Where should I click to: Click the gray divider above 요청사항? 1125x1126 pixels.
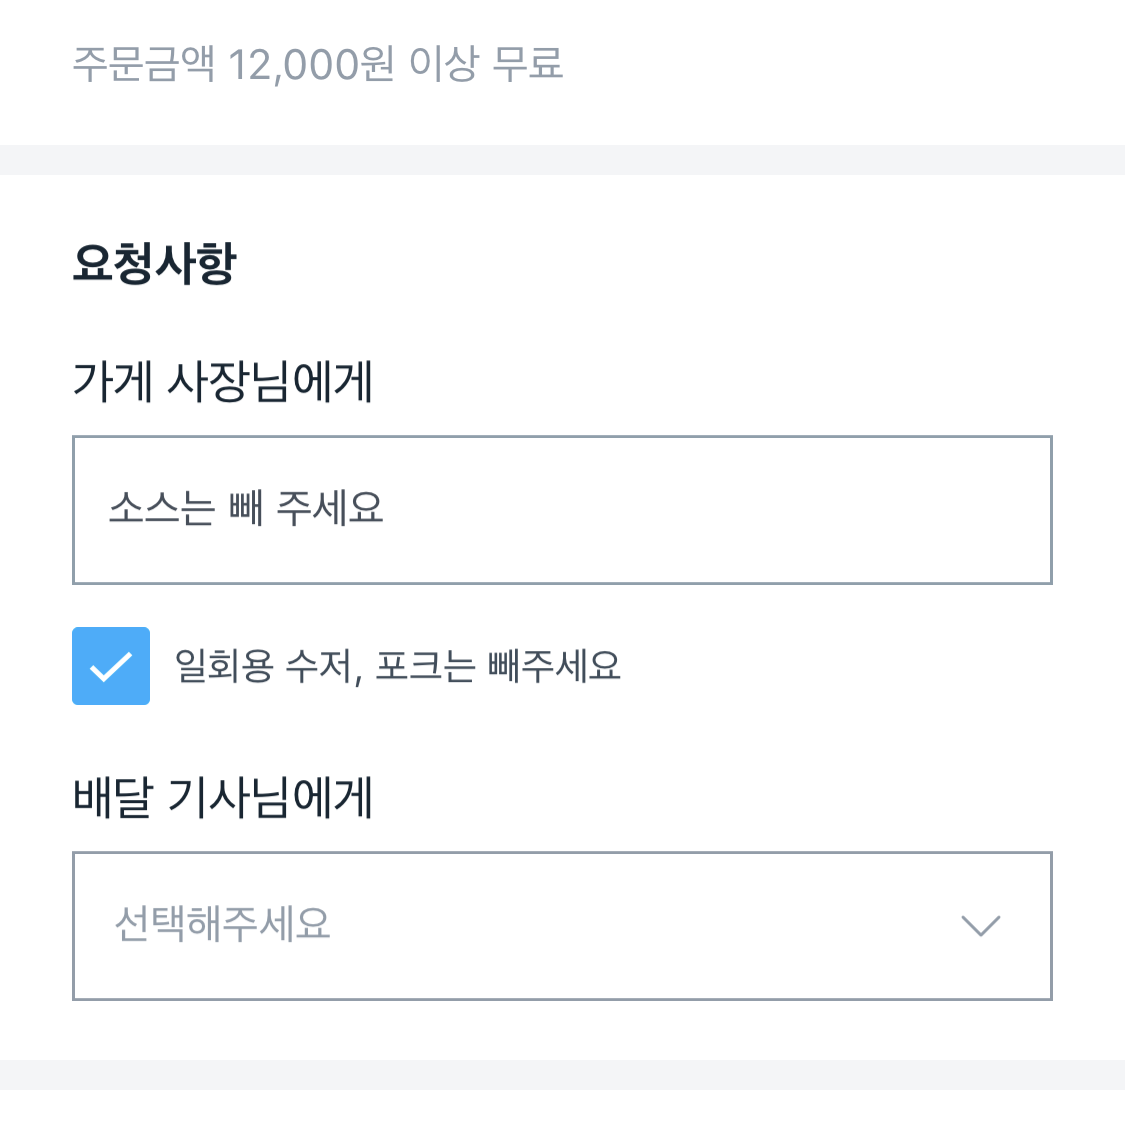(562, 159)
